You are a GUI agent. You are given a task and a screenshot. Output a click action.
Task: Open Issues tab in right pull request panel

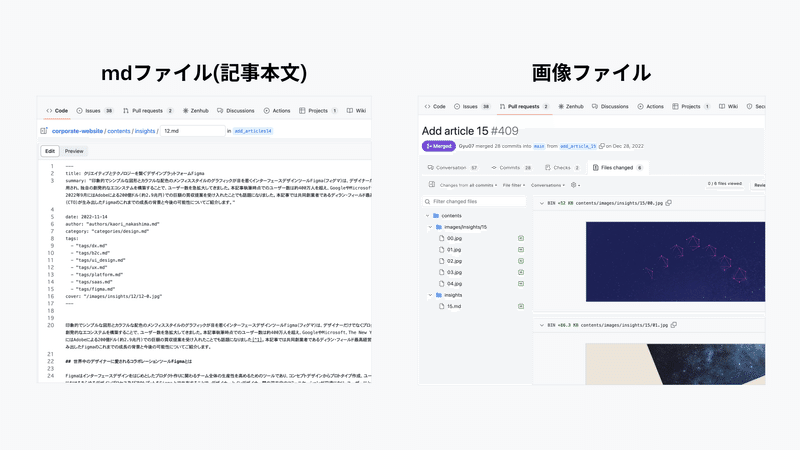[x=472, y=107]
